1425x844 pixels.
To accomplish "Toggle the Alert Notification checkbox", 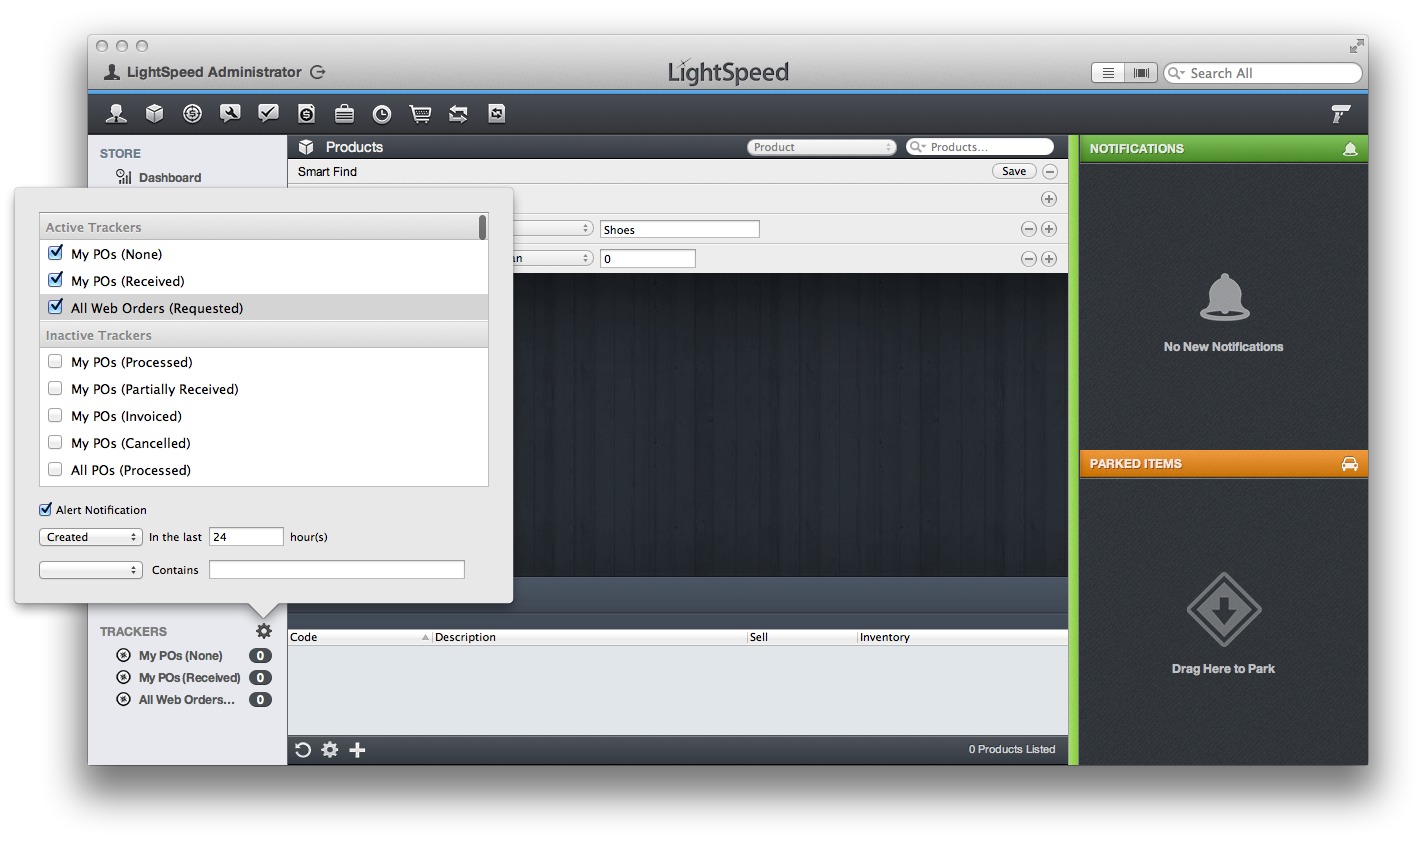I will pos(45,509).
